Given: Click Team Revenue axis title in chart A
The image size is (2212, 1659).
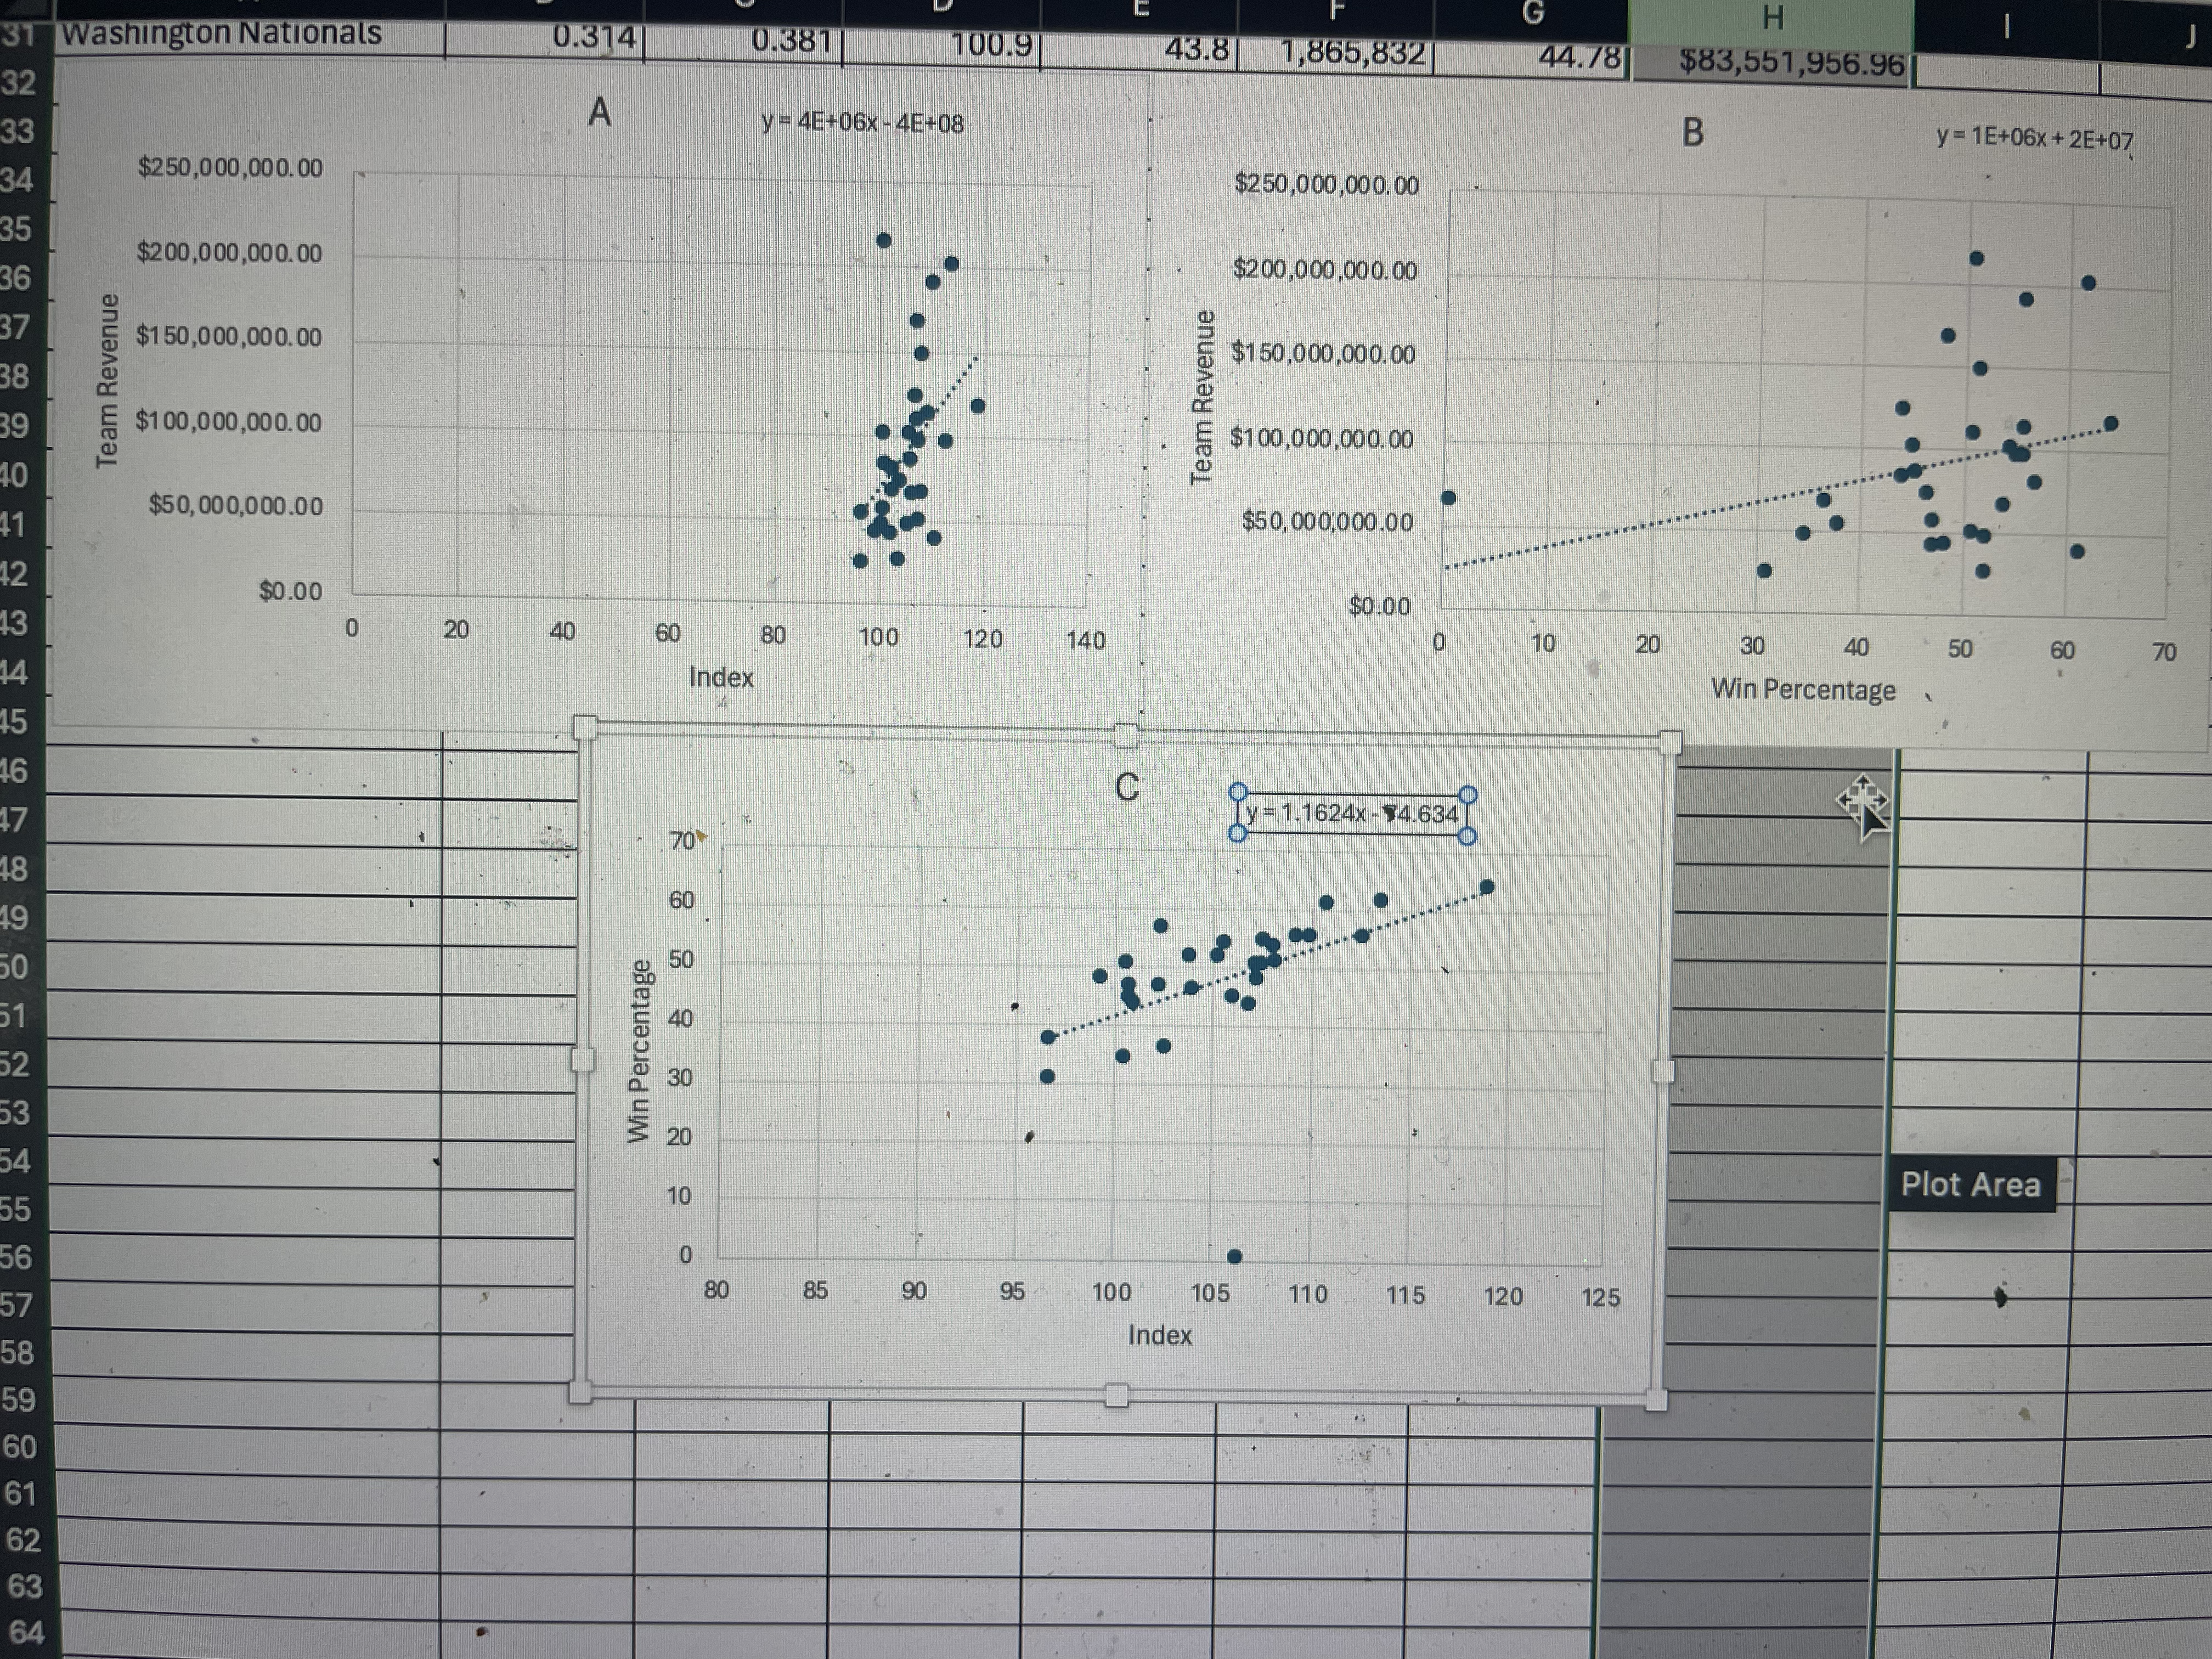Looking at the screenshot, I should tap(107, 380).
